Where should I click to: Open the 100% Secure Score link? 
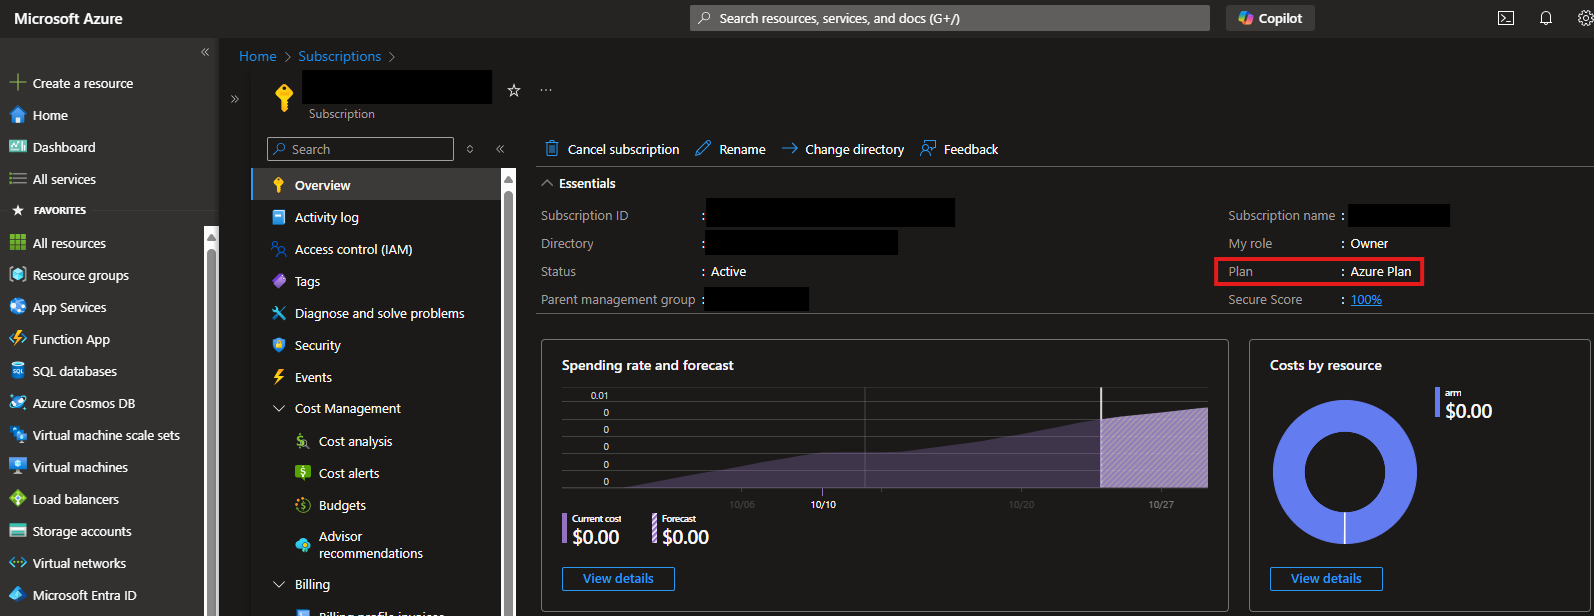1366,299
